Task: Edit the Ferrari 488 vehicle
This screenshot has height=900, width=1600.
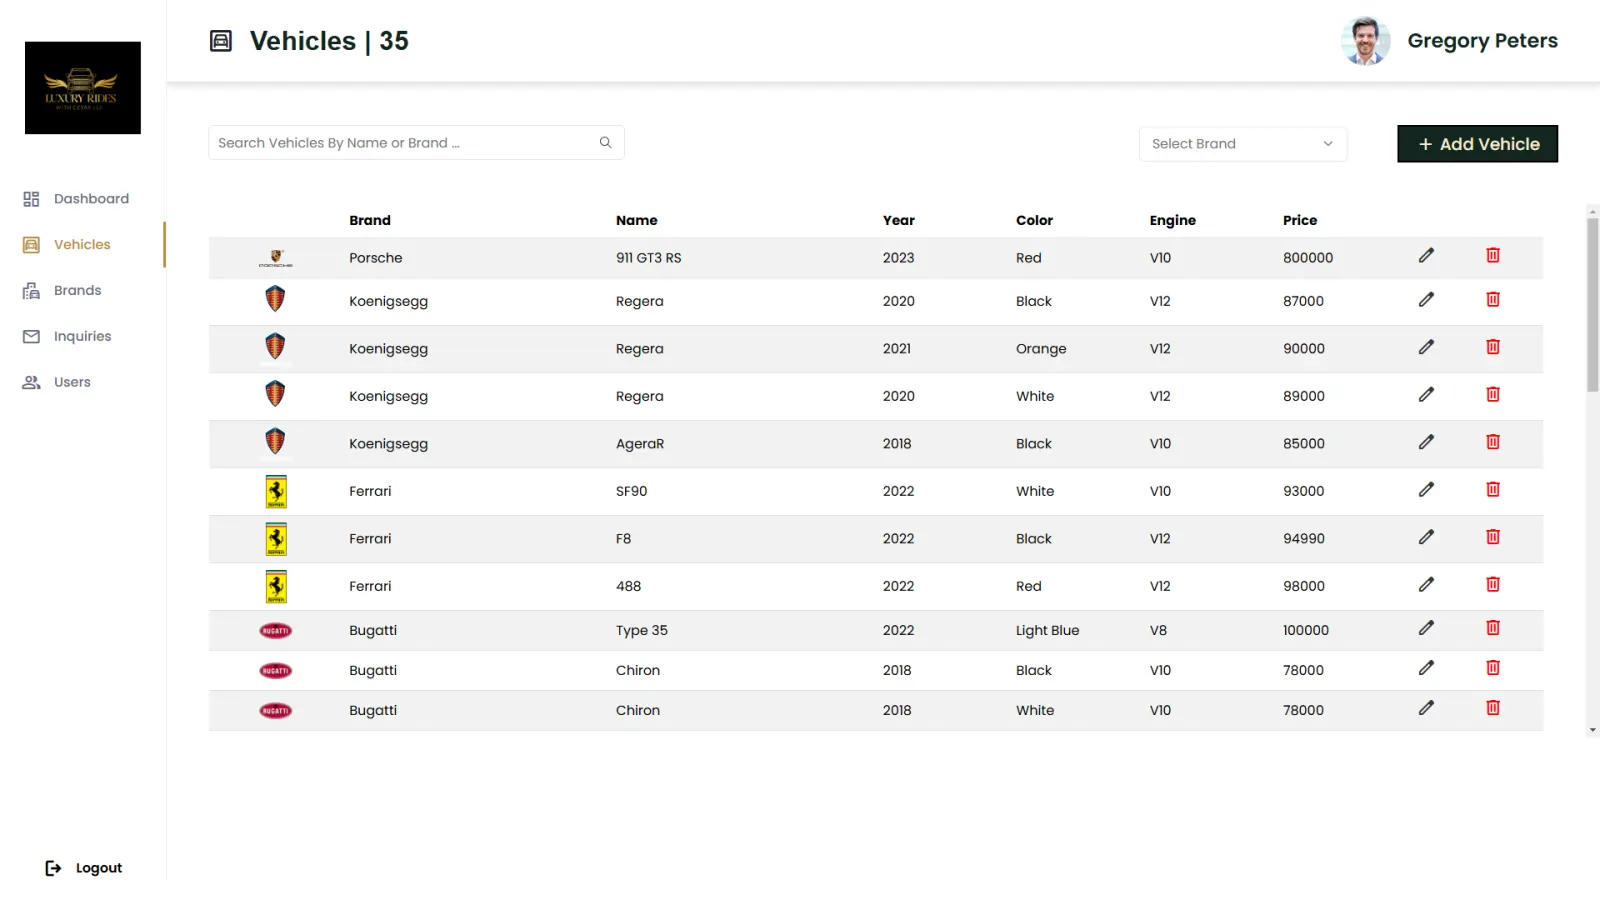Action: click(1426, 584)
